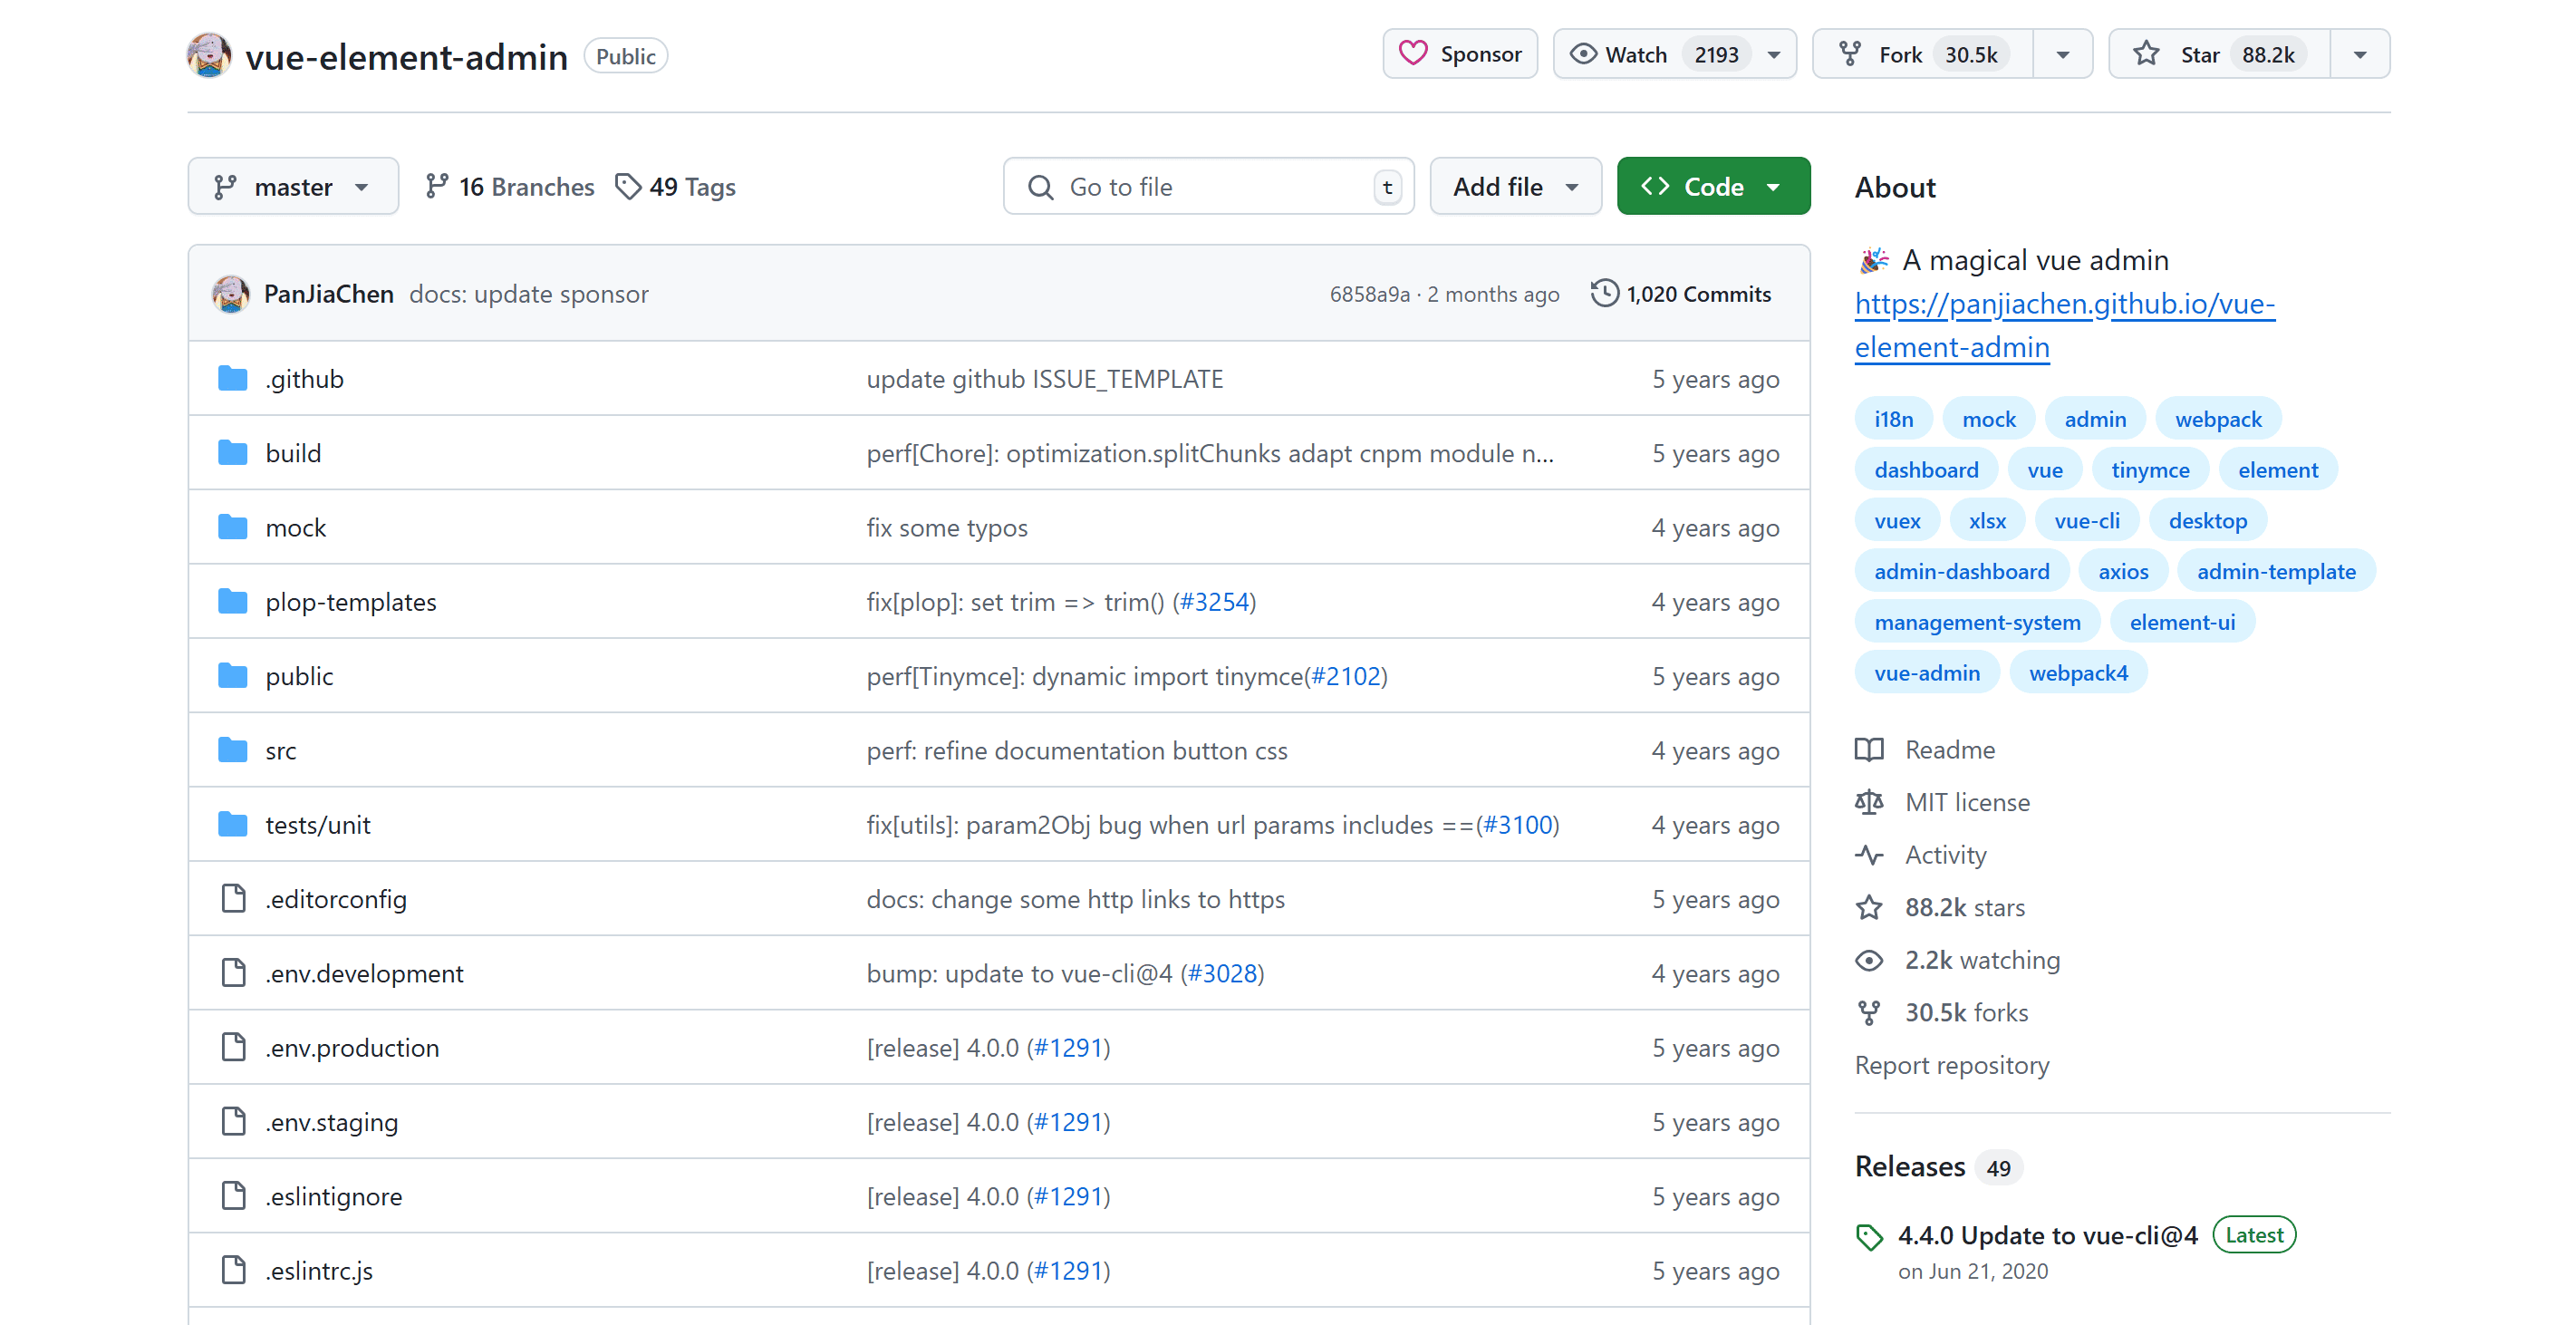Viewport: 2576px width, 1325px height.
Task: Open the master branch dropdown
Action: coord(293,187)
